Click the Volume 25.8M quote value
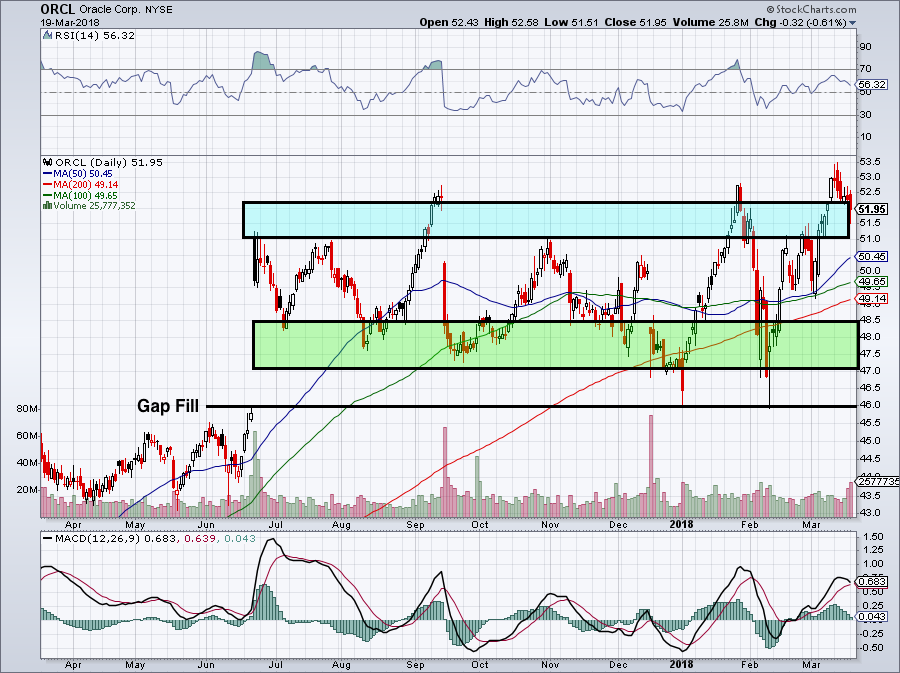Viewport: 900px width, 673px height. click(711, 22)
